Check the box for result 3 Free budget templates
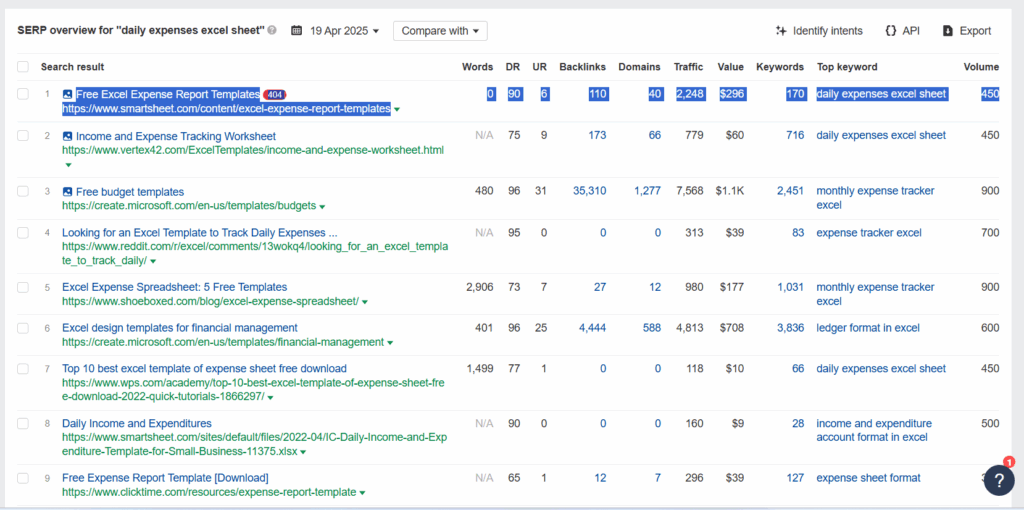Screen dimensions: 1024x510 coord(23,191)
